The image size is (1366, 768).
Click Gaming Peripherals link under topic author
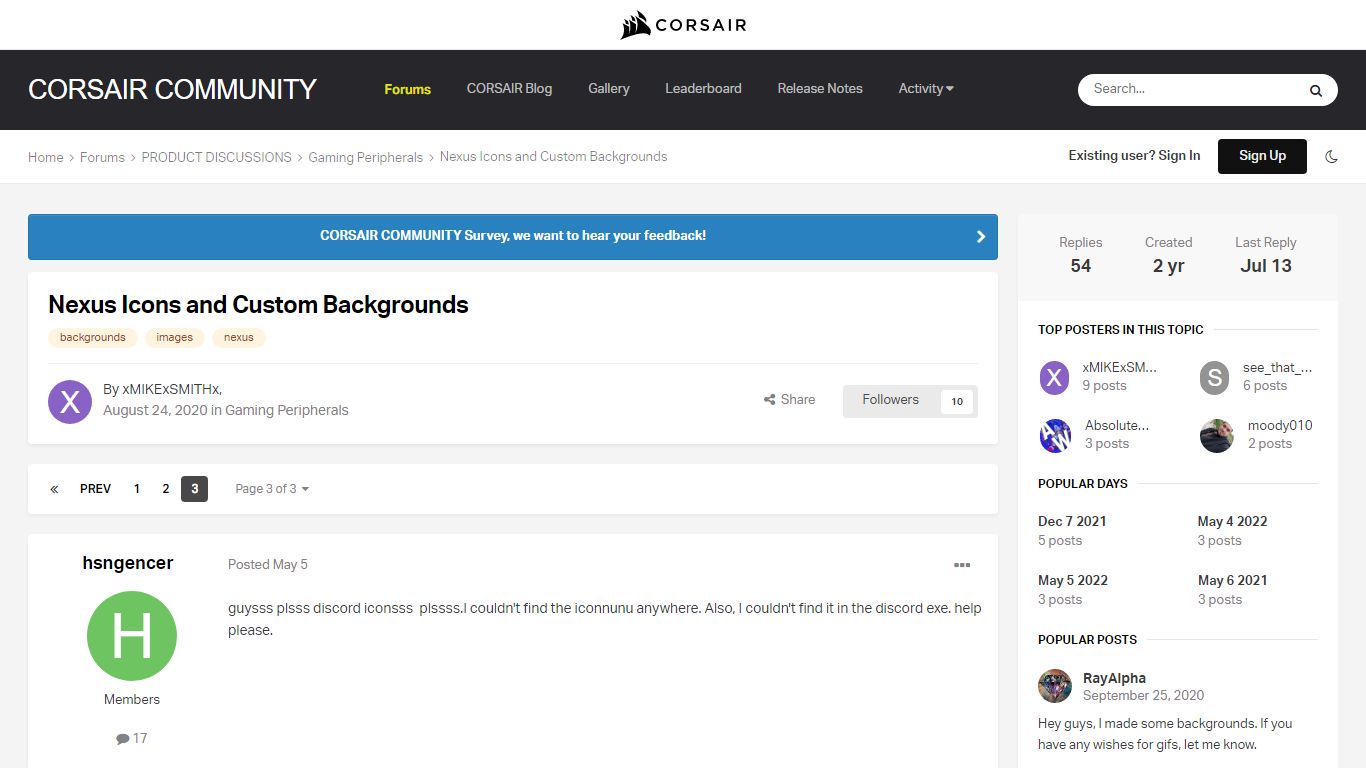pyautogui.click(x=287, y=411)
